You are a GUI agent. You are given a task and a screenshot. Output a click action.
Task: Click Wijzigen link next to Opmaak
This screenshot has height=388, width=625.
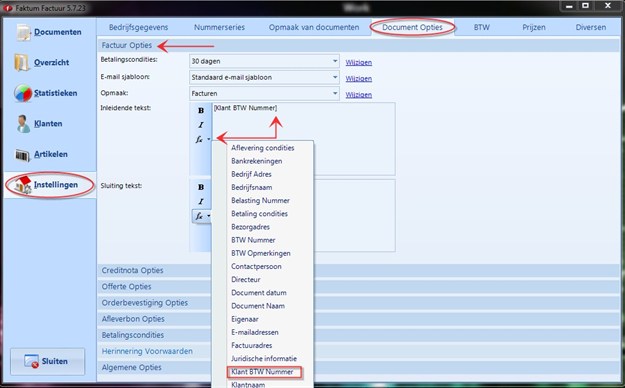[359, 95]
